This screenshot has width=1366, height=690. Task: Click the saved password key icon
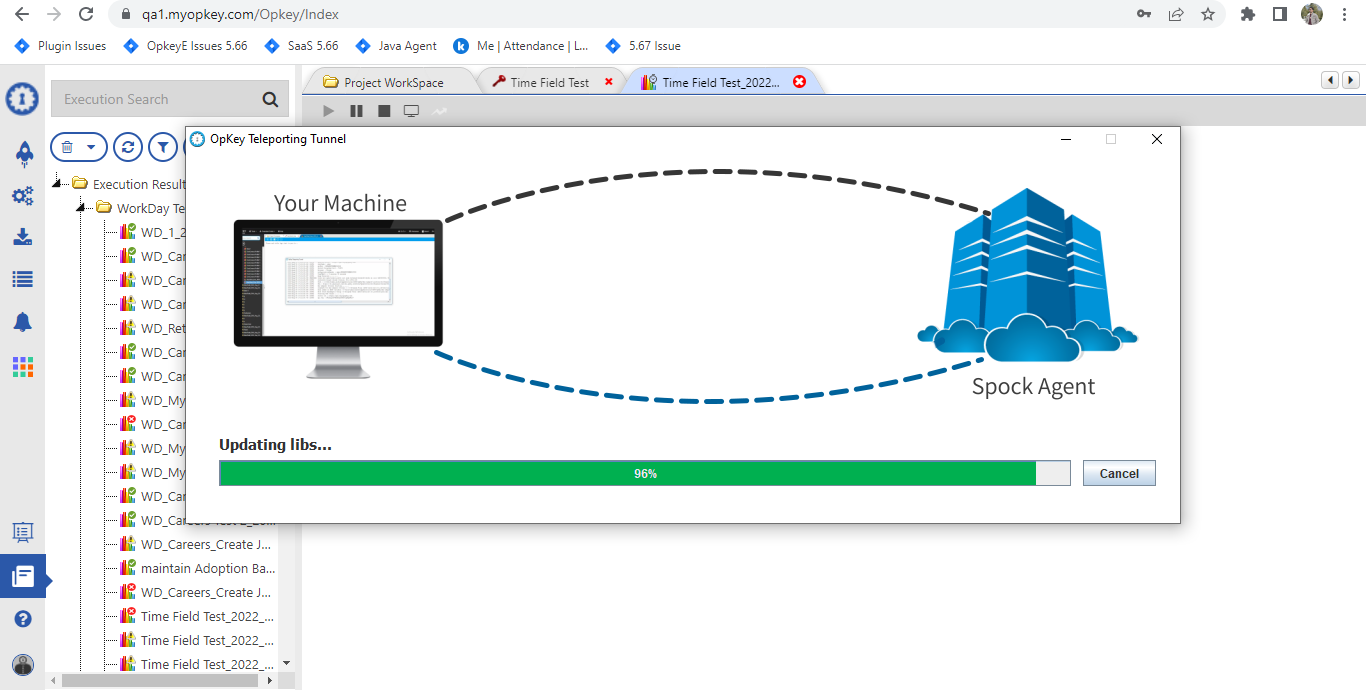tap(1144, 14)
